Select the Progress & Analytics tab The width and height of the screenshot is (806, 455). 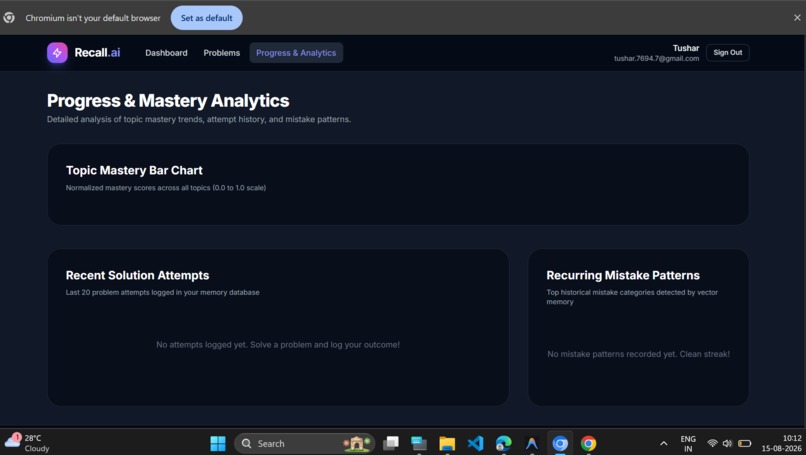[x=296, y=53]
